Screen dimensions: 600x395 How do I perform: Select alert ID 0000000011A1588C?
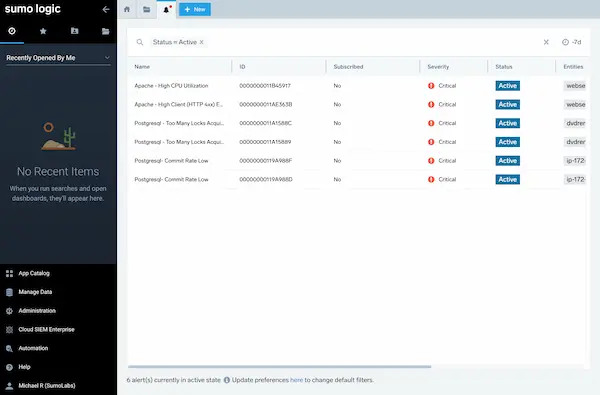coord(266,123)
